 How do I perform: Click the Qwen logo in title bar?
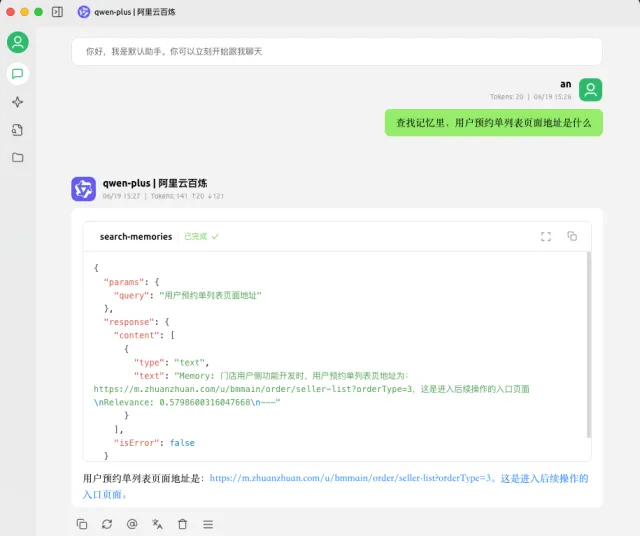84,12
